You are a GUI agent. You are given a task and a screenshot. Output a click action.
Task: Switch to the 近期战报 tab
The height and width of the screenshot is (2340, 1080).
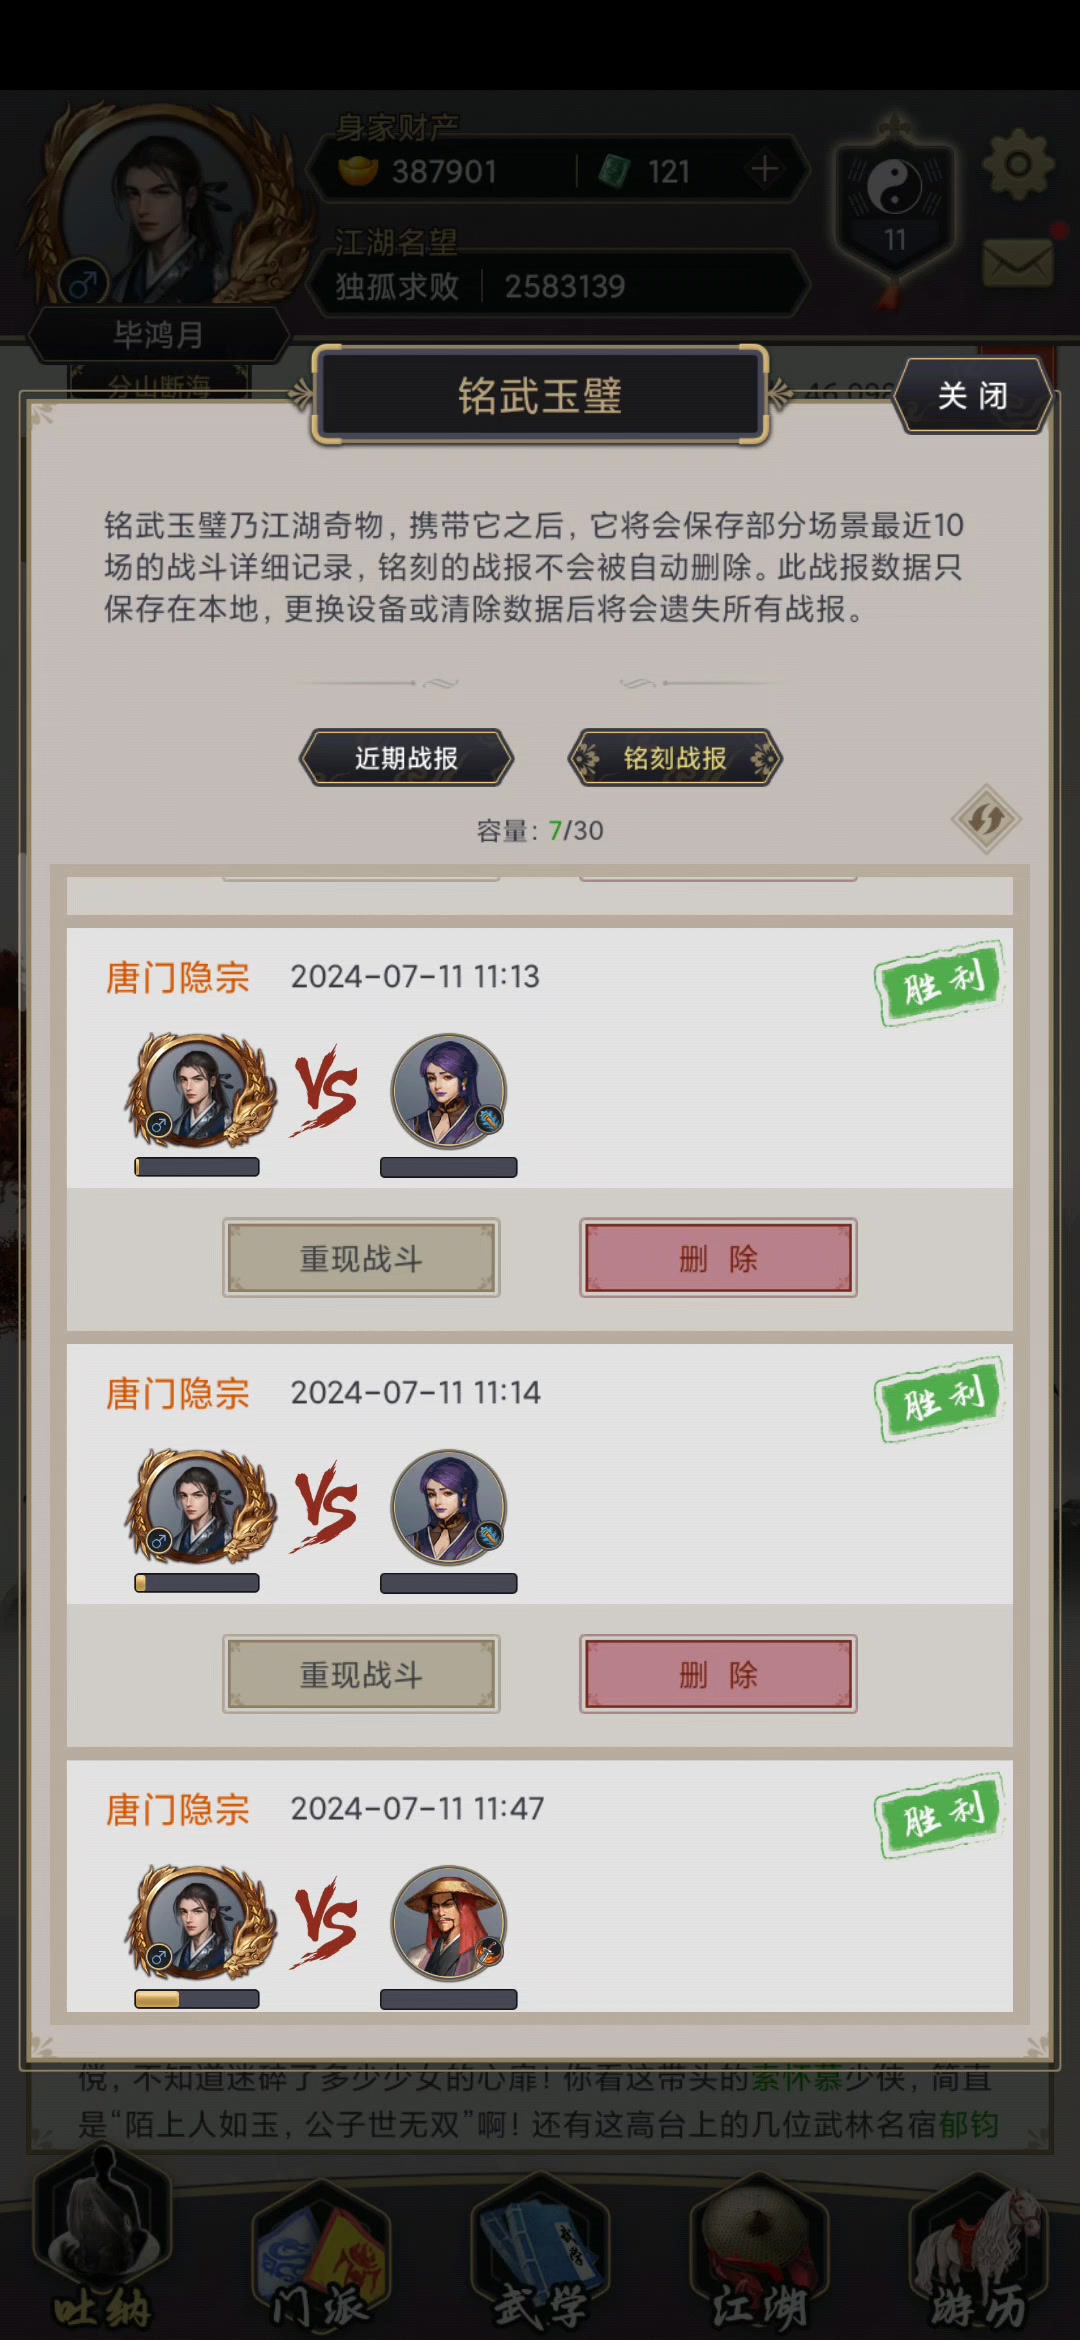[406, 758]
